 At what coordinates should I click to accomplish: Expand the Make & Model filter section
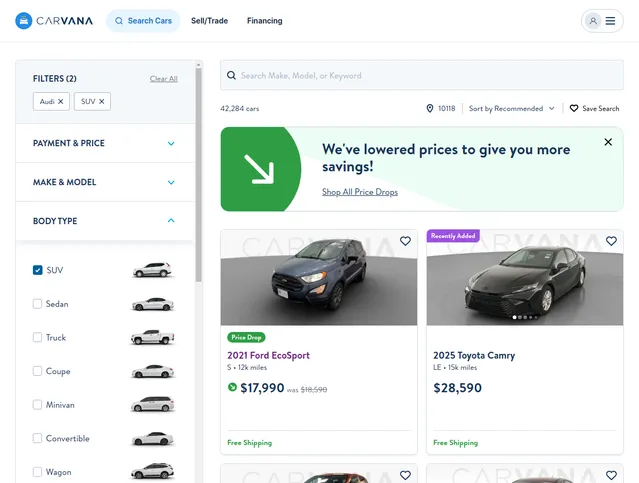[105, 182]
